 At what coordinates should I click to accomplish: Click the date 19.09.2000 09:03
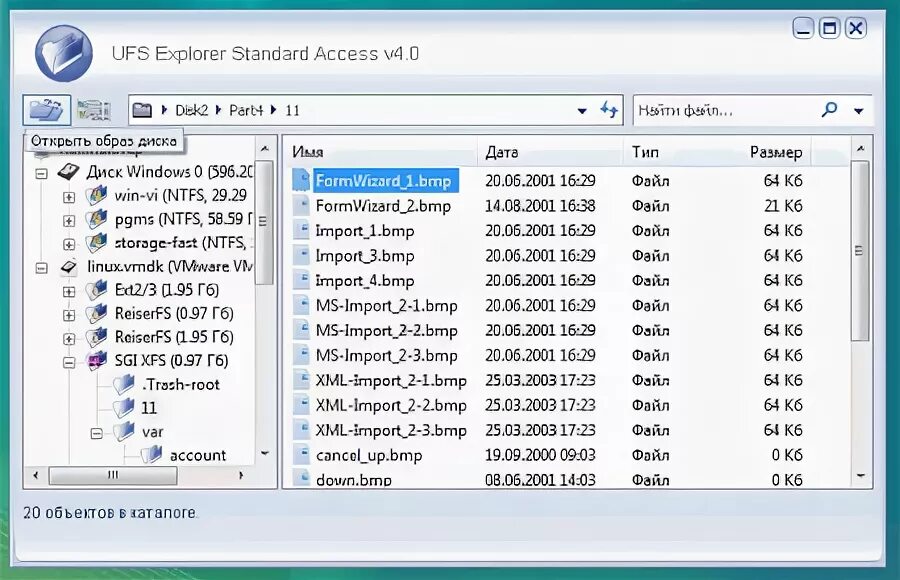point(540,455)
